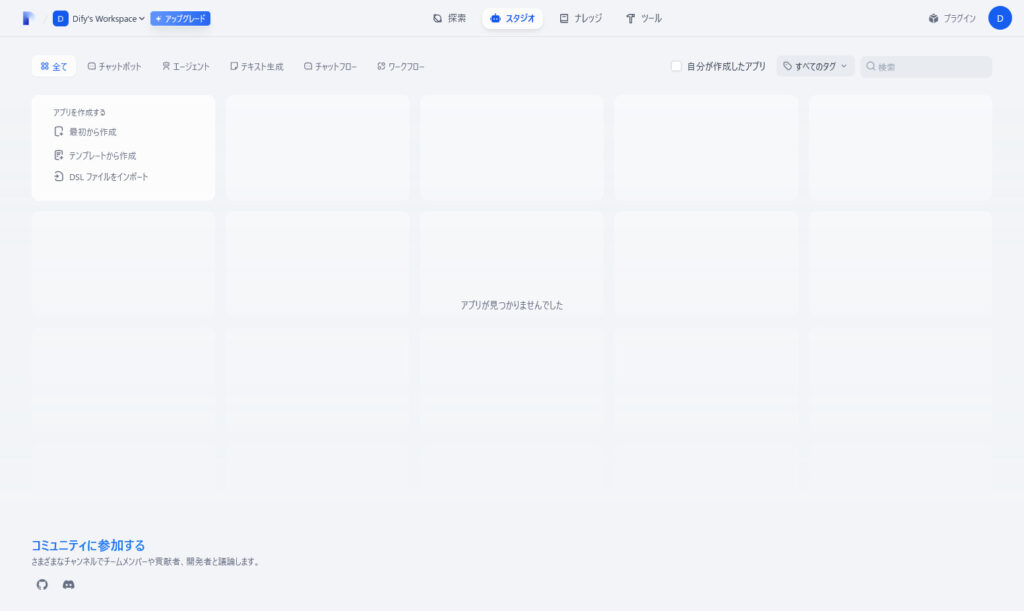Click the DSL file import icon
1024x611 pixels.
coord(59,177)
